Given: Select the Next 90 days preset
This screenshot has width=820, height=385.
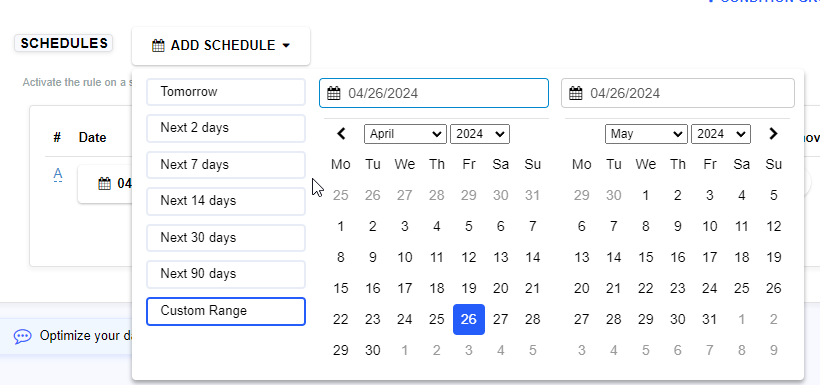Looking at the screenshot, I should coord(226,274).
